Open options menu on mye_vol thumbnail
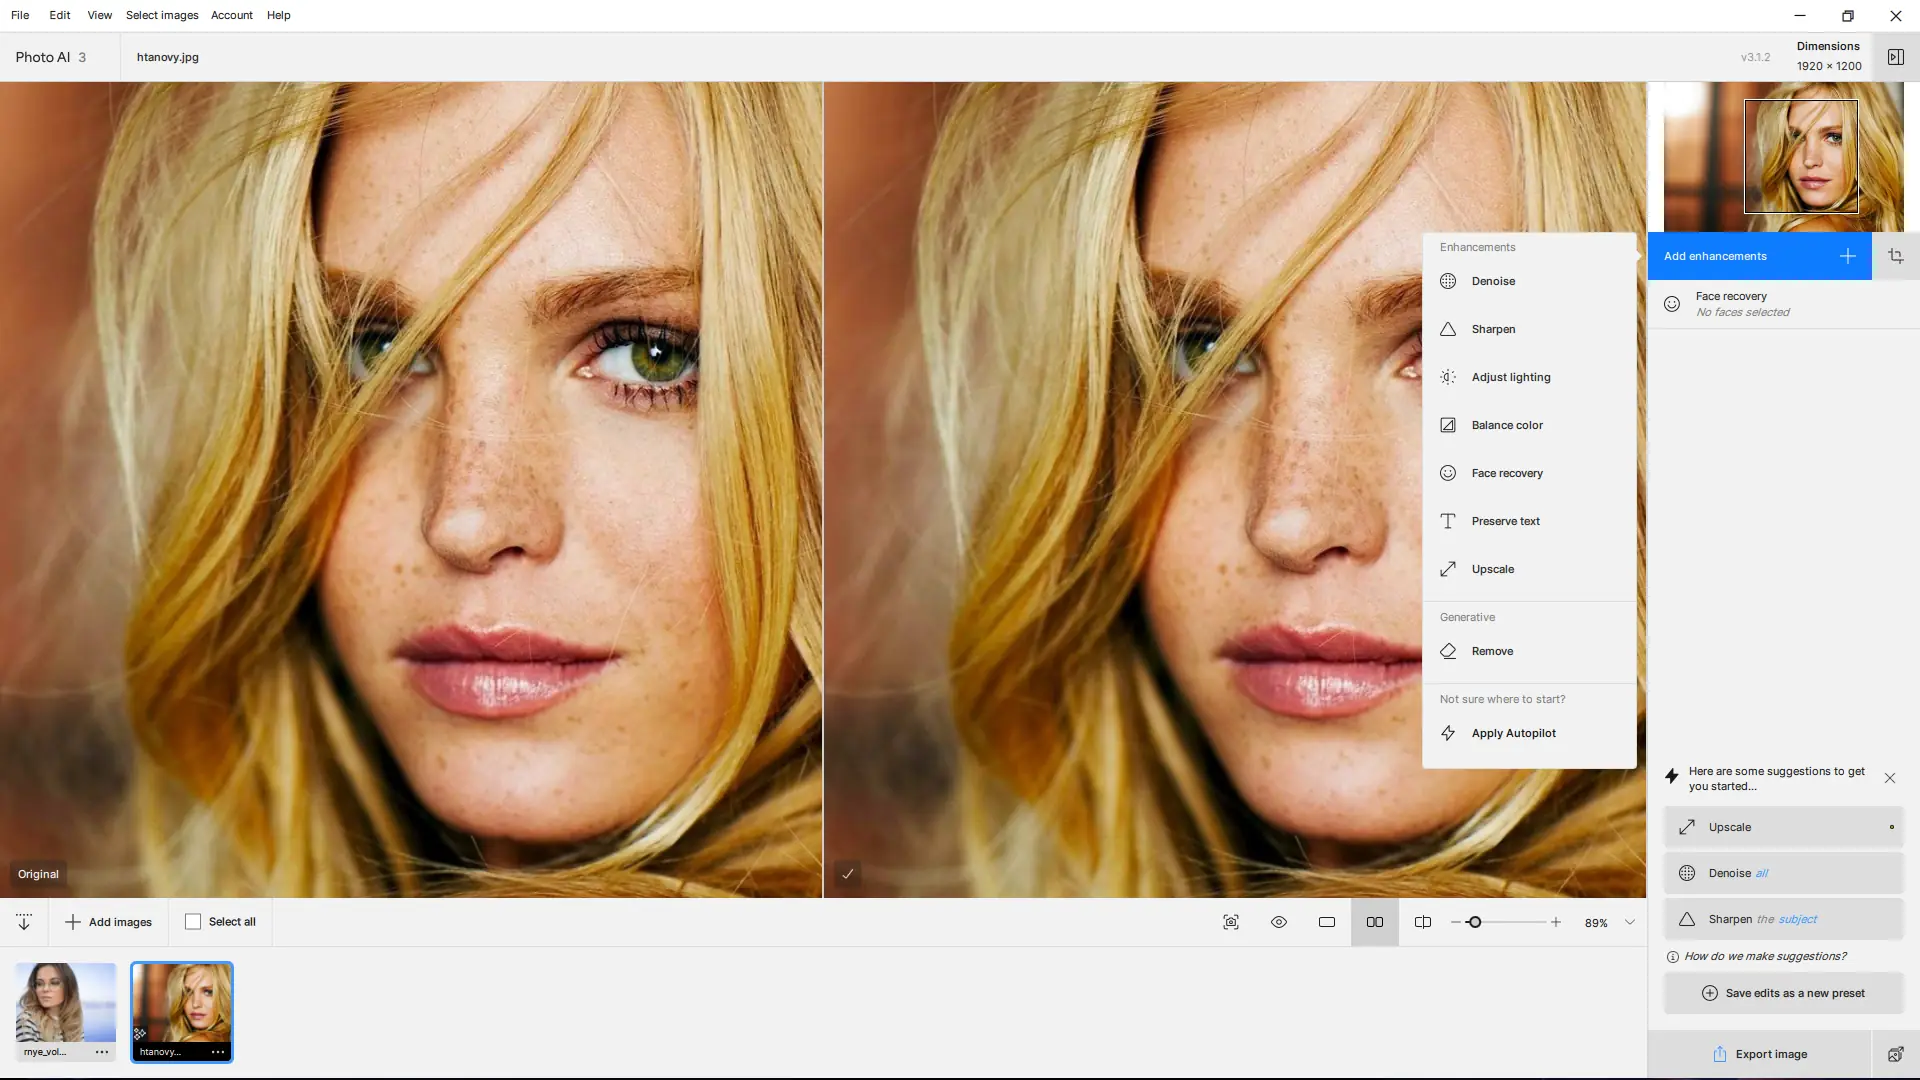This screenshot has width=1920, height=1080. (x=102, y=1052)
